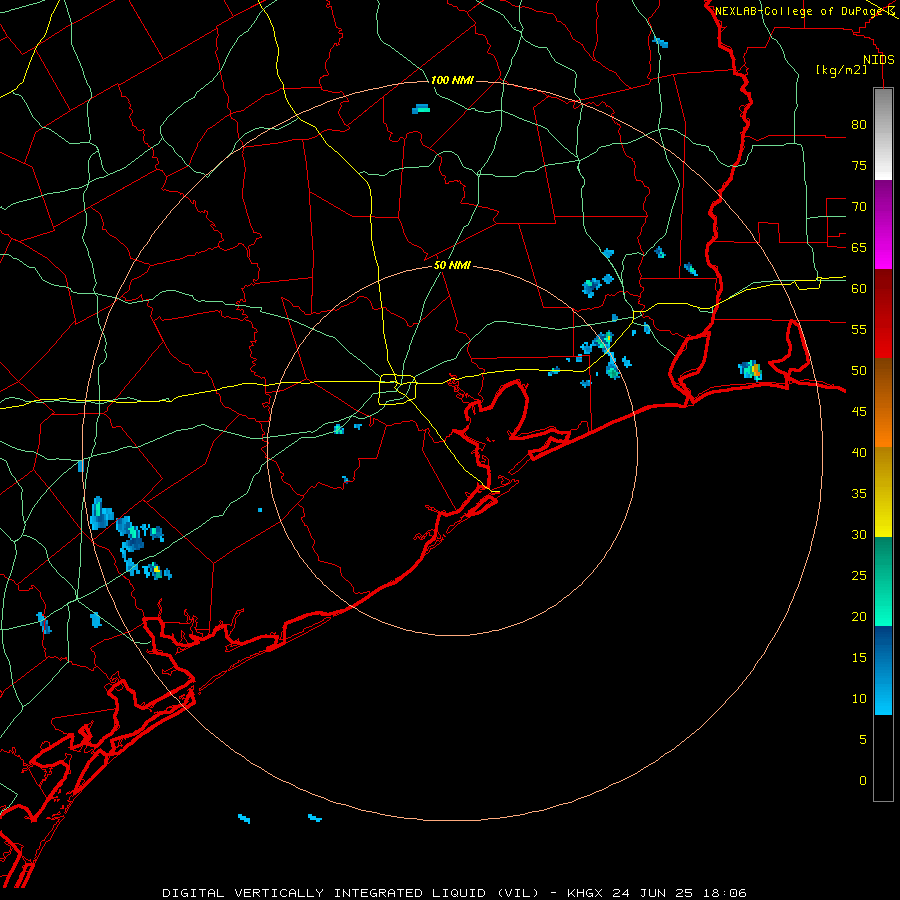The image size is (900, 900).
Task: Click the "25" value on the VIL scale
Action: coord(859,576)
